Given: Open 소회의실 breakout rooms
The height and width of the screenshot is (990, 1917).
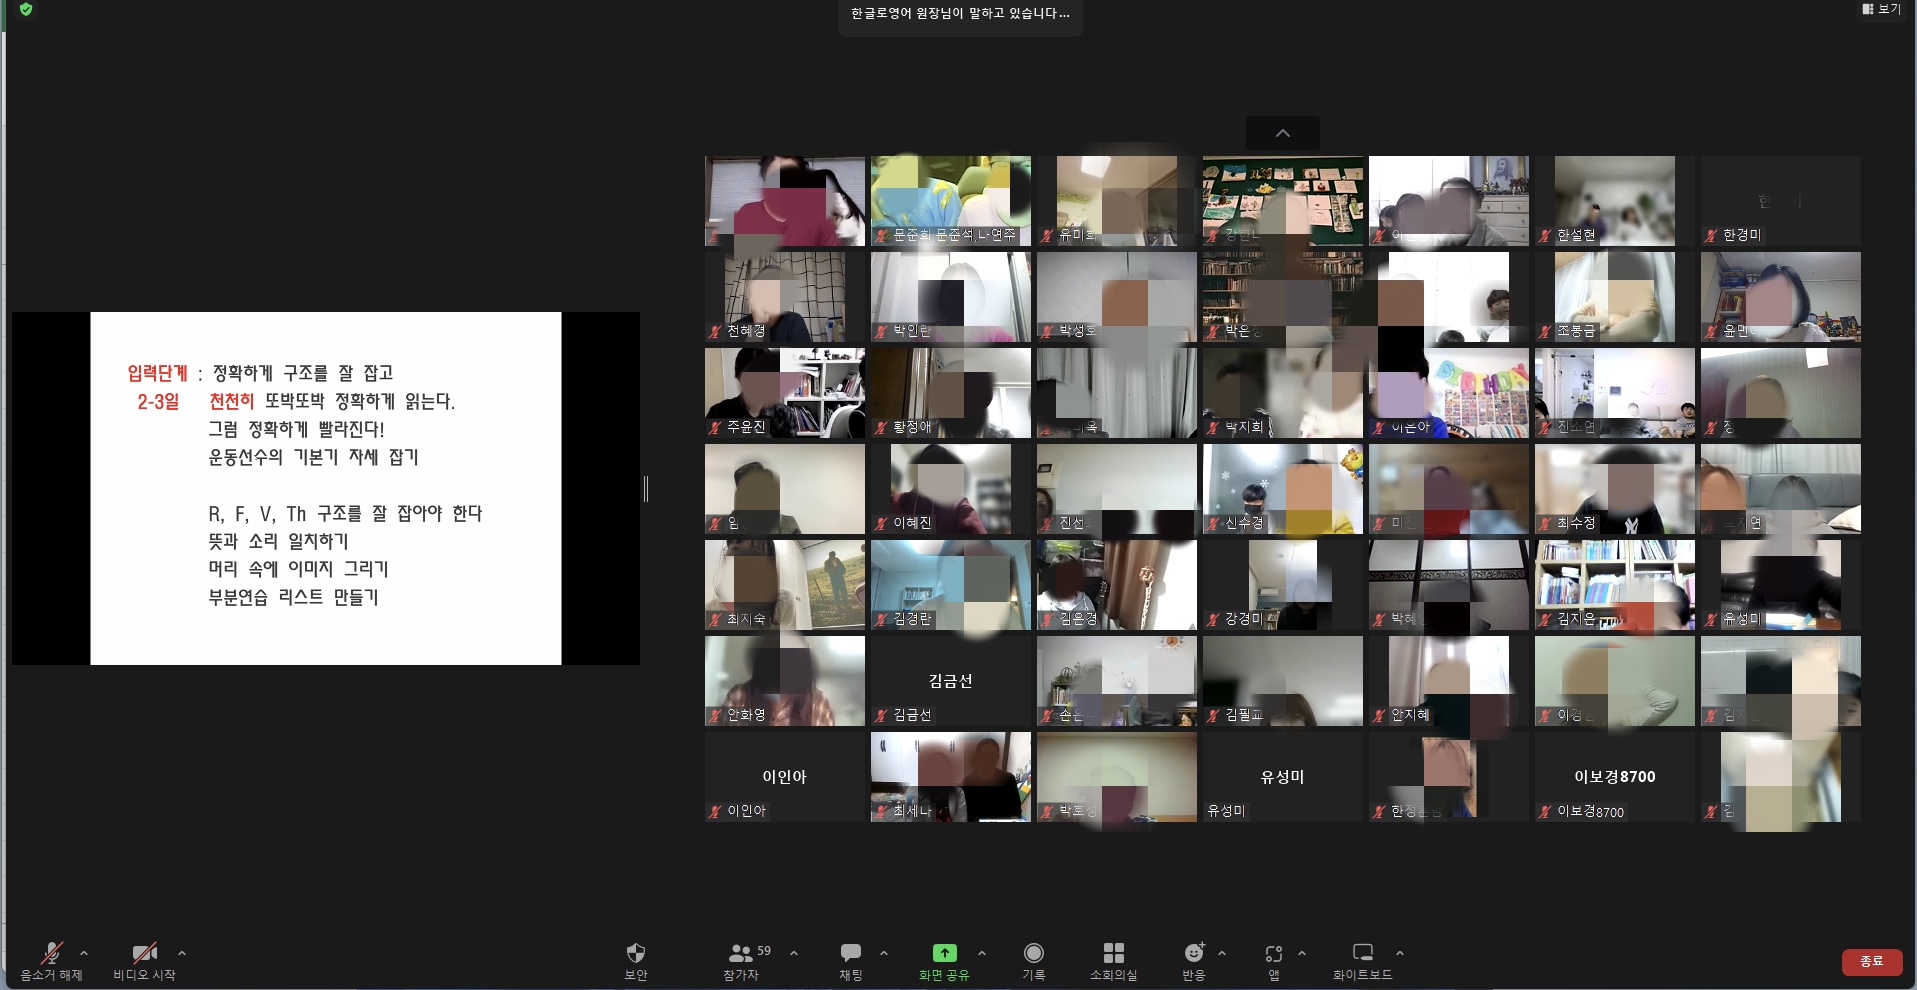Looking at the screenshot, I should point(1113,953).
